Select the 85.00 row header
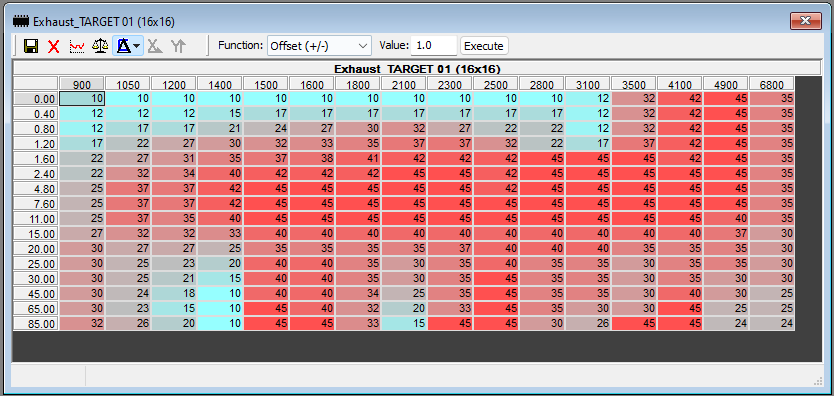Image resolution: width=834 pixels, height=396 pixels. [x=36, y=323]
